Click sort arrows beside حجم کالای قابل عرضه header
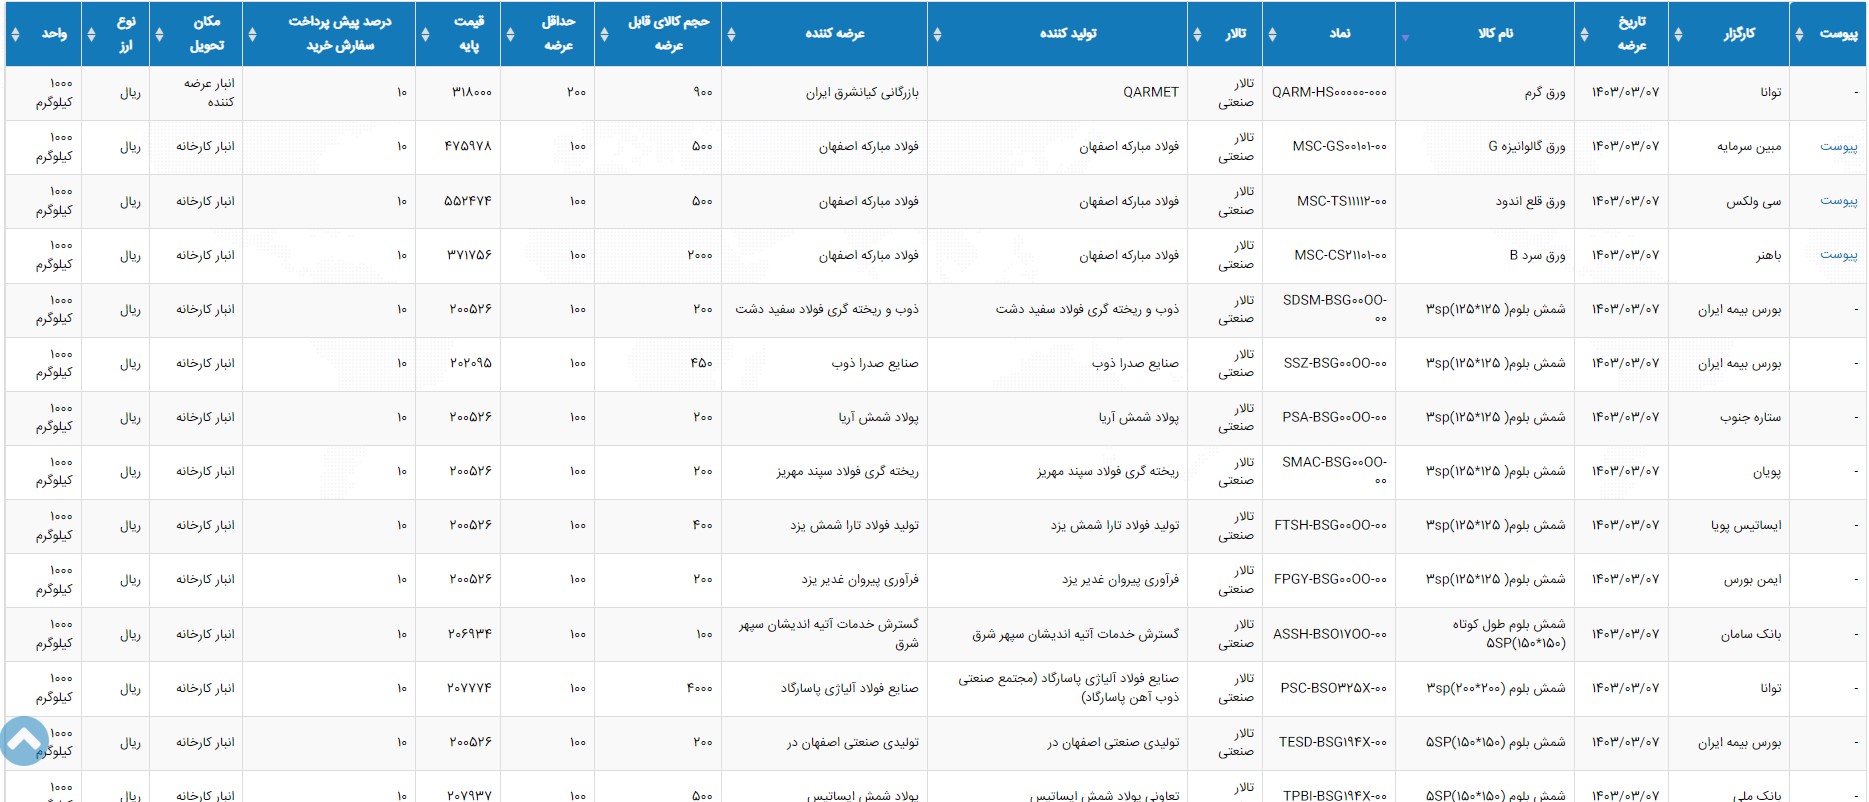 tap(604, 34)
